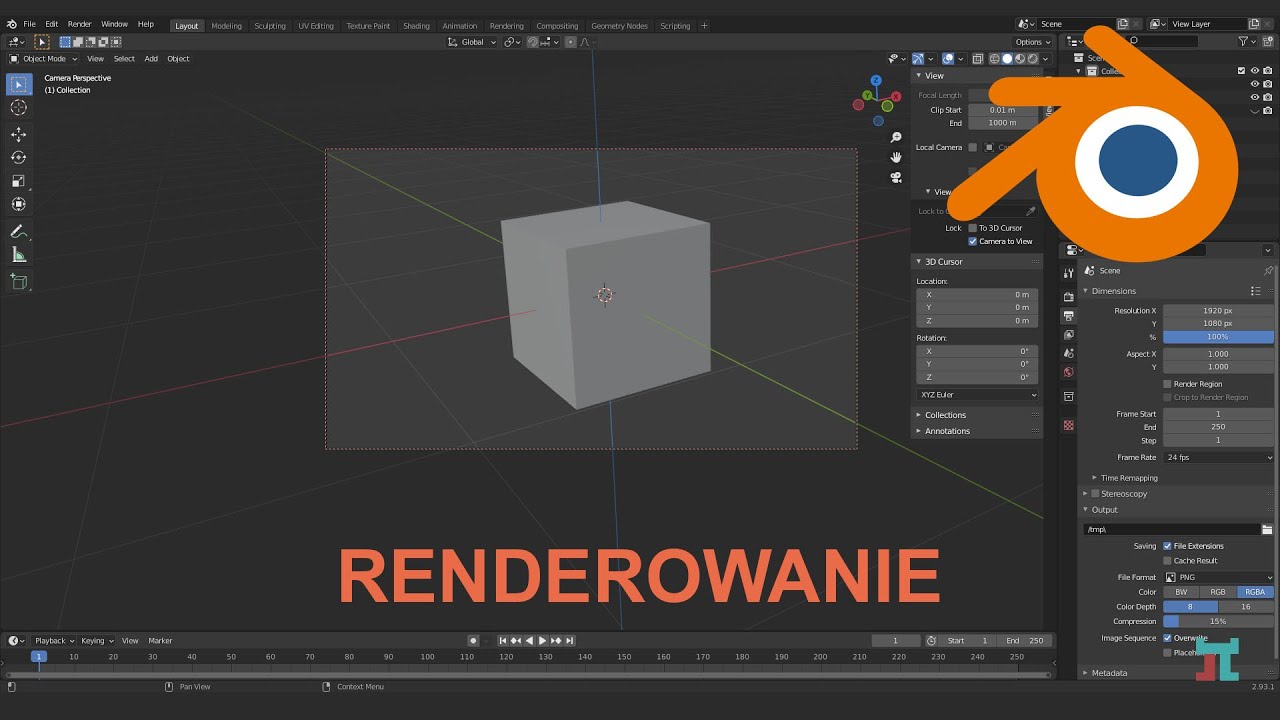Select RGB color mode button
The height and width of the screenshot is (720, 1280).
1218,592
